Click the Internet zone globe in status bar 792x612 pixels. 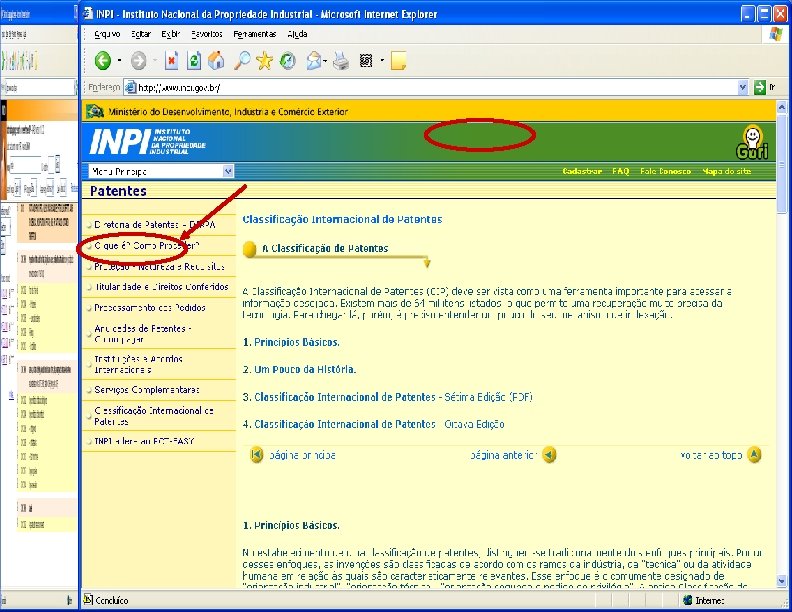687,600
